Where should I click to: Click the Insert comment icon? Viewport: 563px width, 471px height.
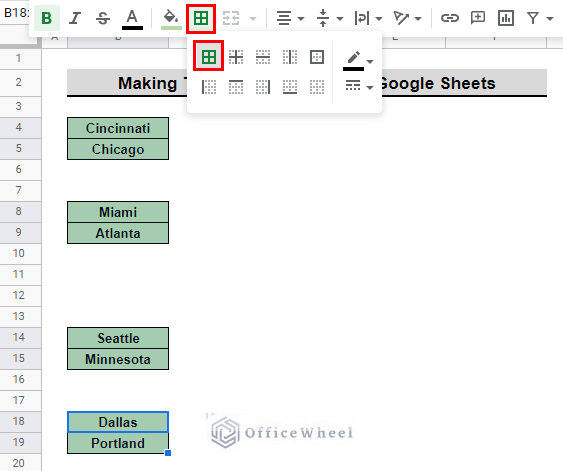click(x=478, y=18)
